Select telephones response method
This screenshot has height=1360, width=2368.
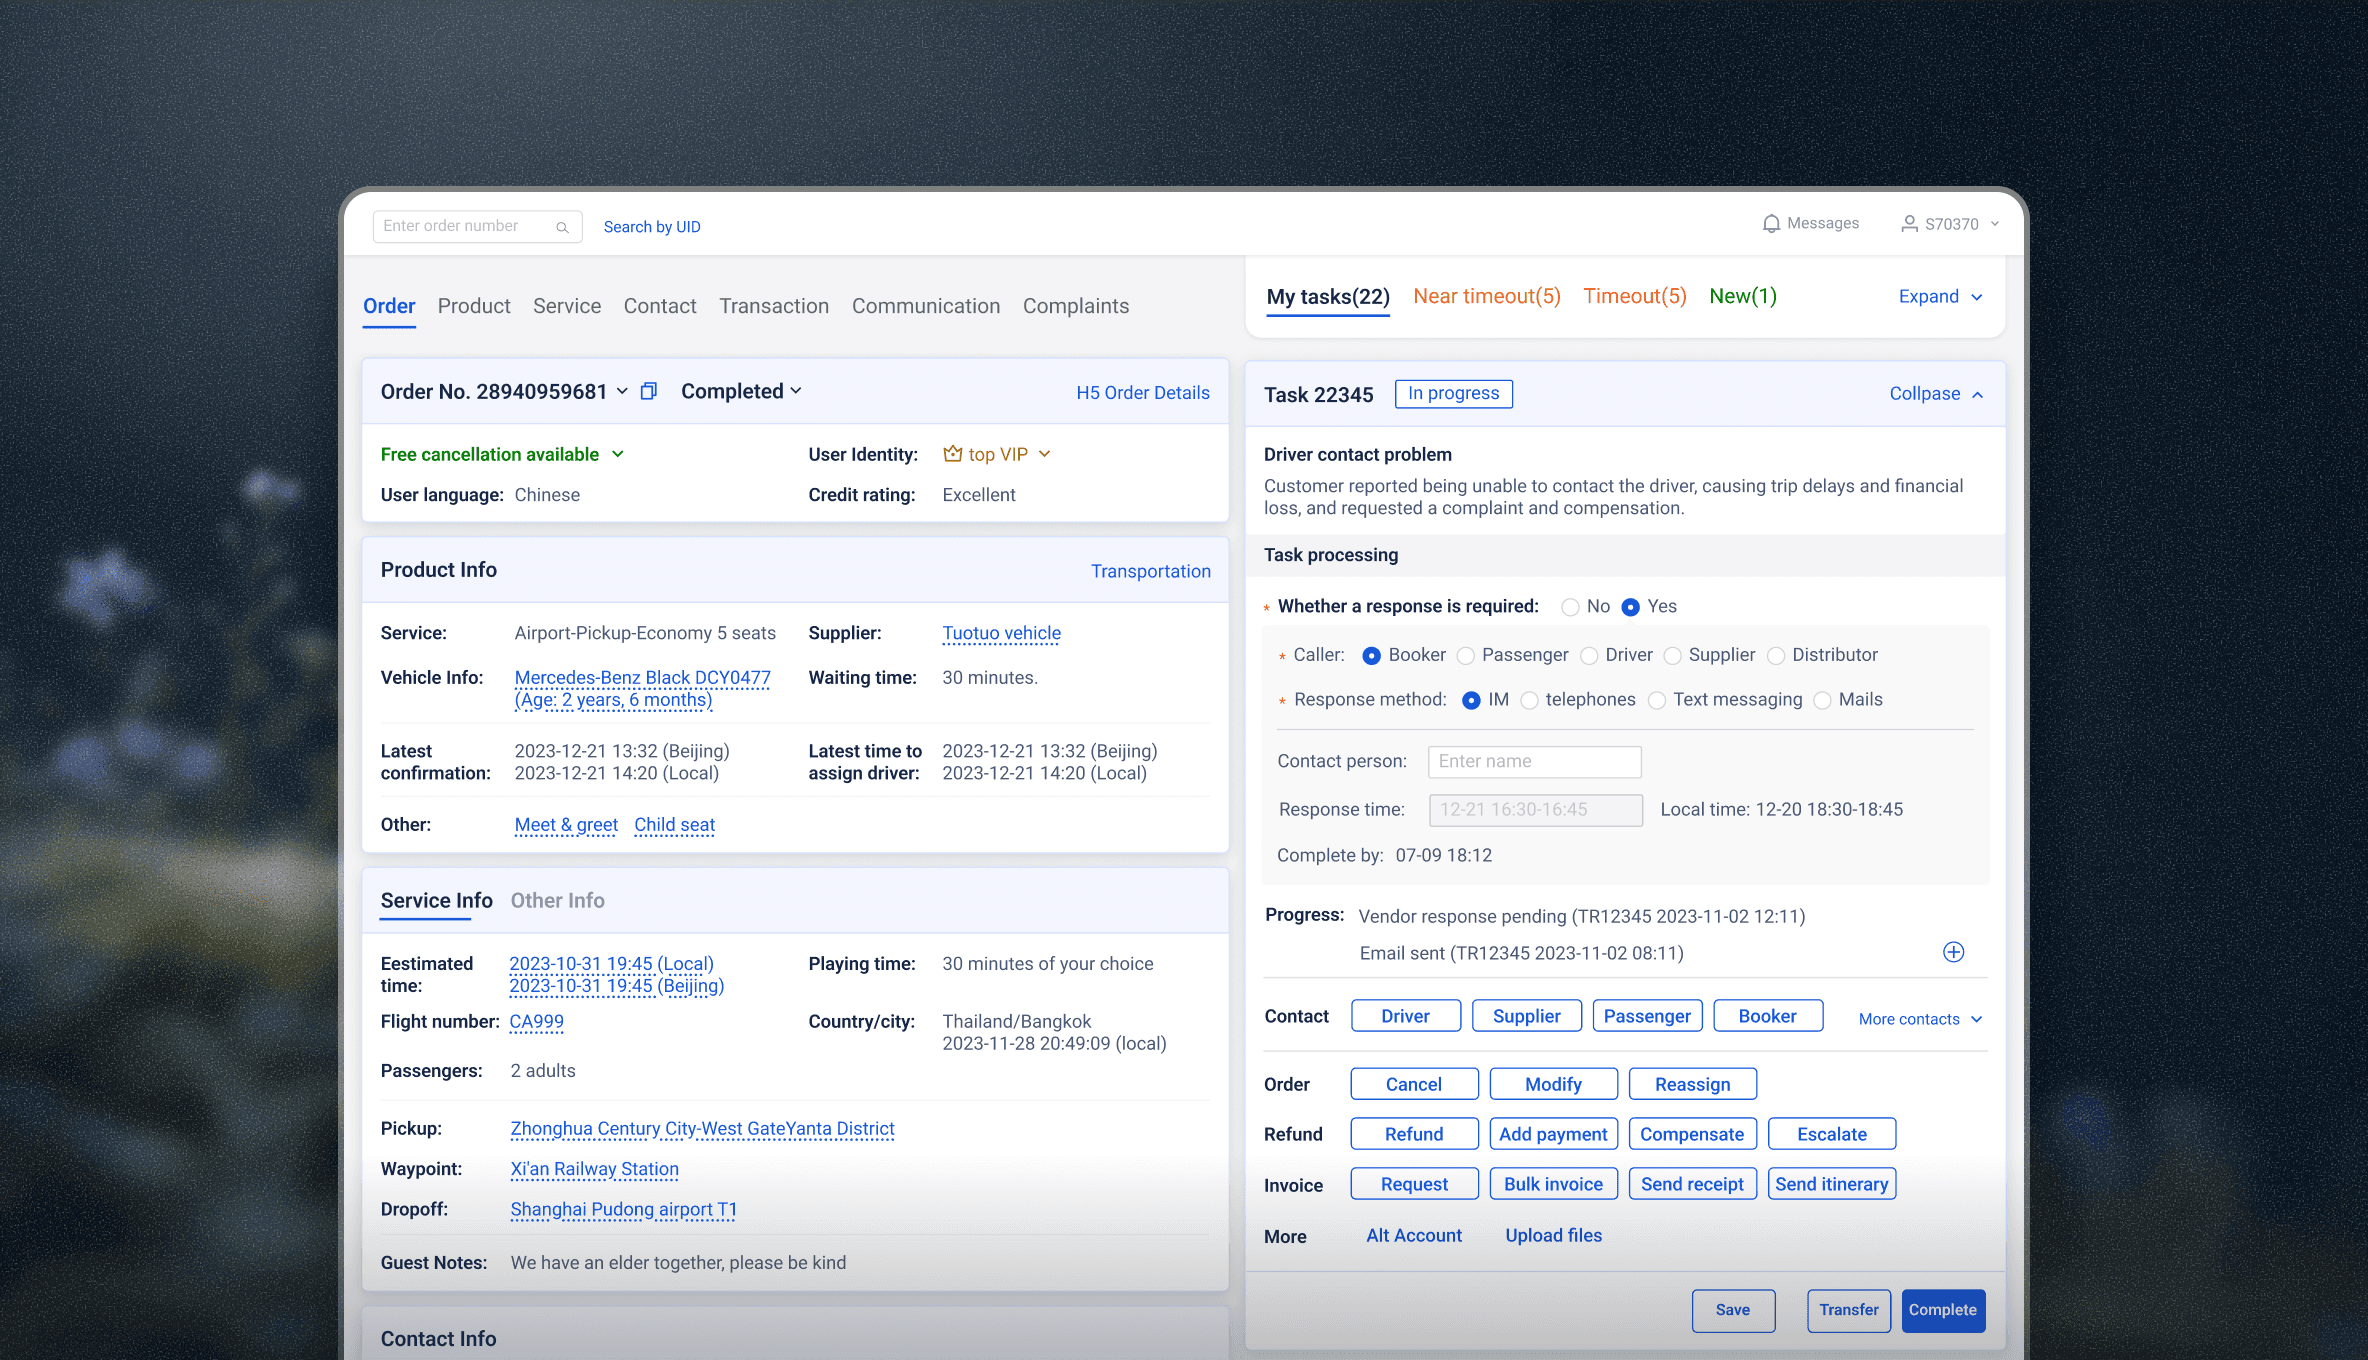click(1529, 701)
